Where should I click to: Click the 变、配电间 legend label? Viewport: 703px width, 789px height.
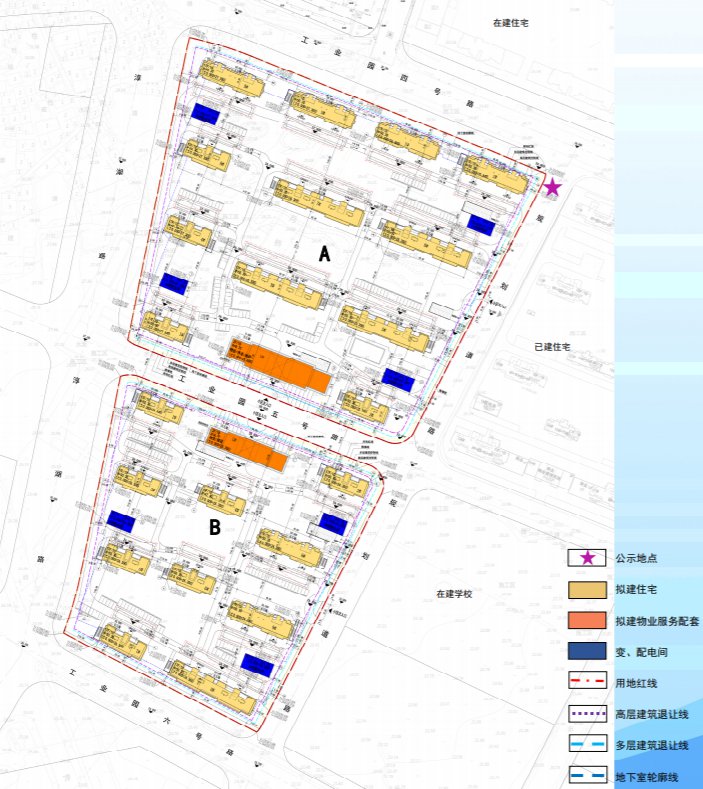click(642, 652)
